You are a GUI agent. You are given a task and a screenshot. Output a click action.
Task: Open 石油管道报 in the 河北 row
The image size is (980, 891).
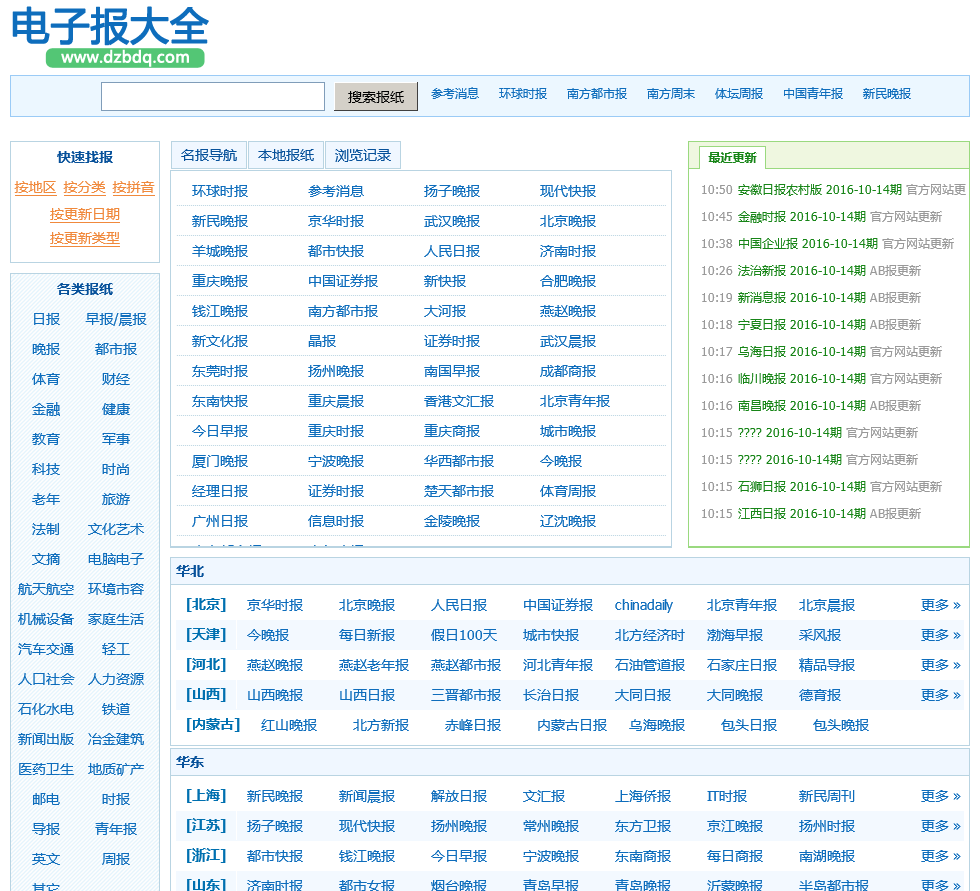point(650,665)
